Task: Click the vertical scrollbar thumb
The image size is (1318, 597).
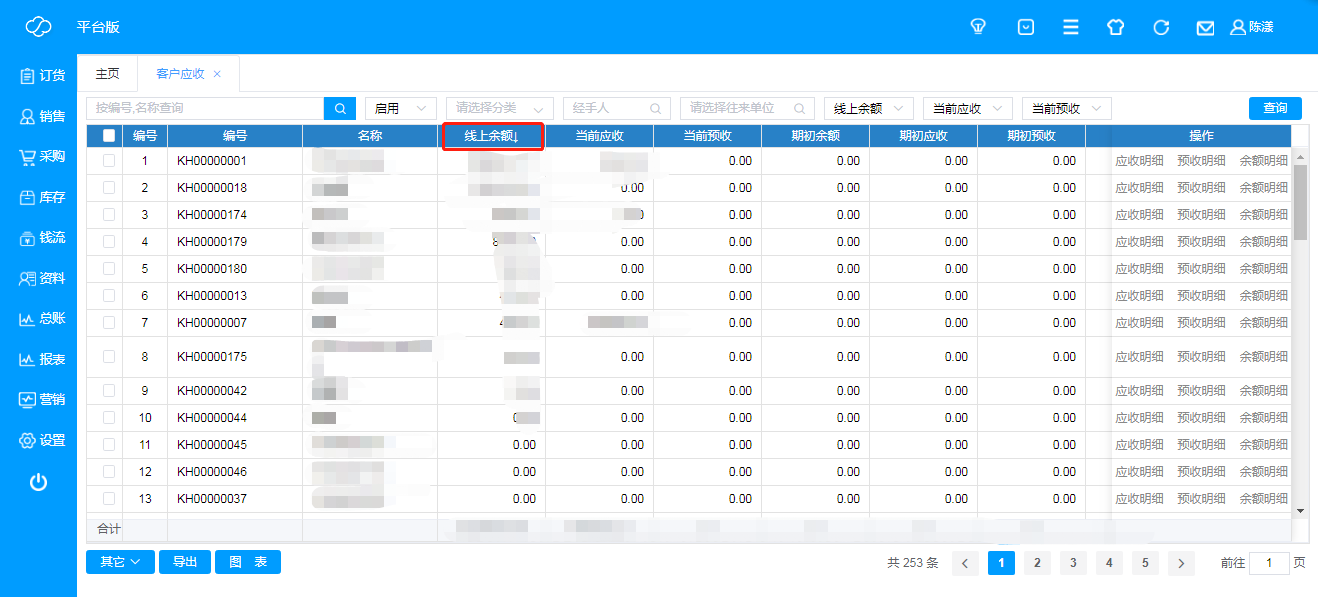Action: pyautogui.click(x=1300, y=202)
